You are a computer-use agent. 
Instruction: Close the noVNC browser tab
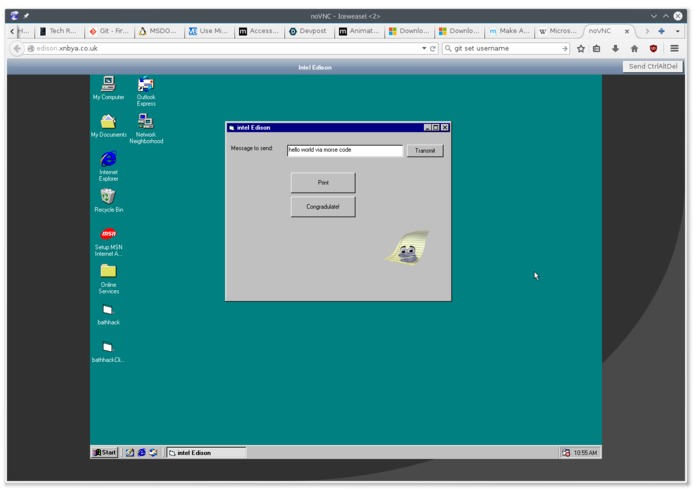627,31
